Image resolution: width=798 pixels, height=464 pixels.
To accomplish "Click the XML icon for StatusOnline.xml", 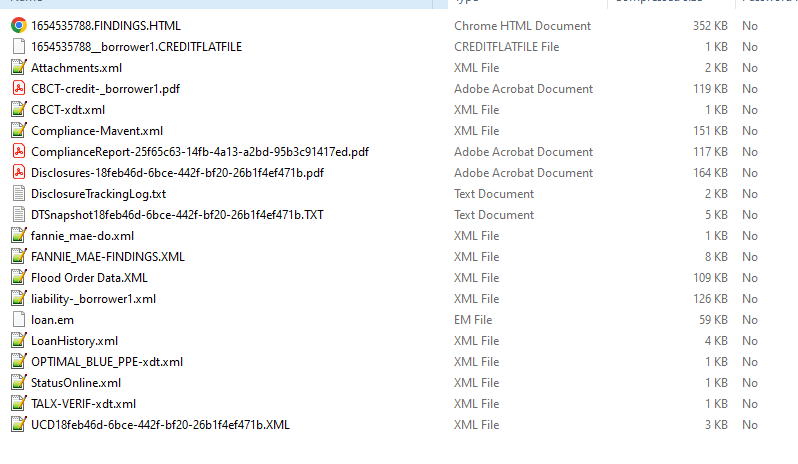I will 18,383.
